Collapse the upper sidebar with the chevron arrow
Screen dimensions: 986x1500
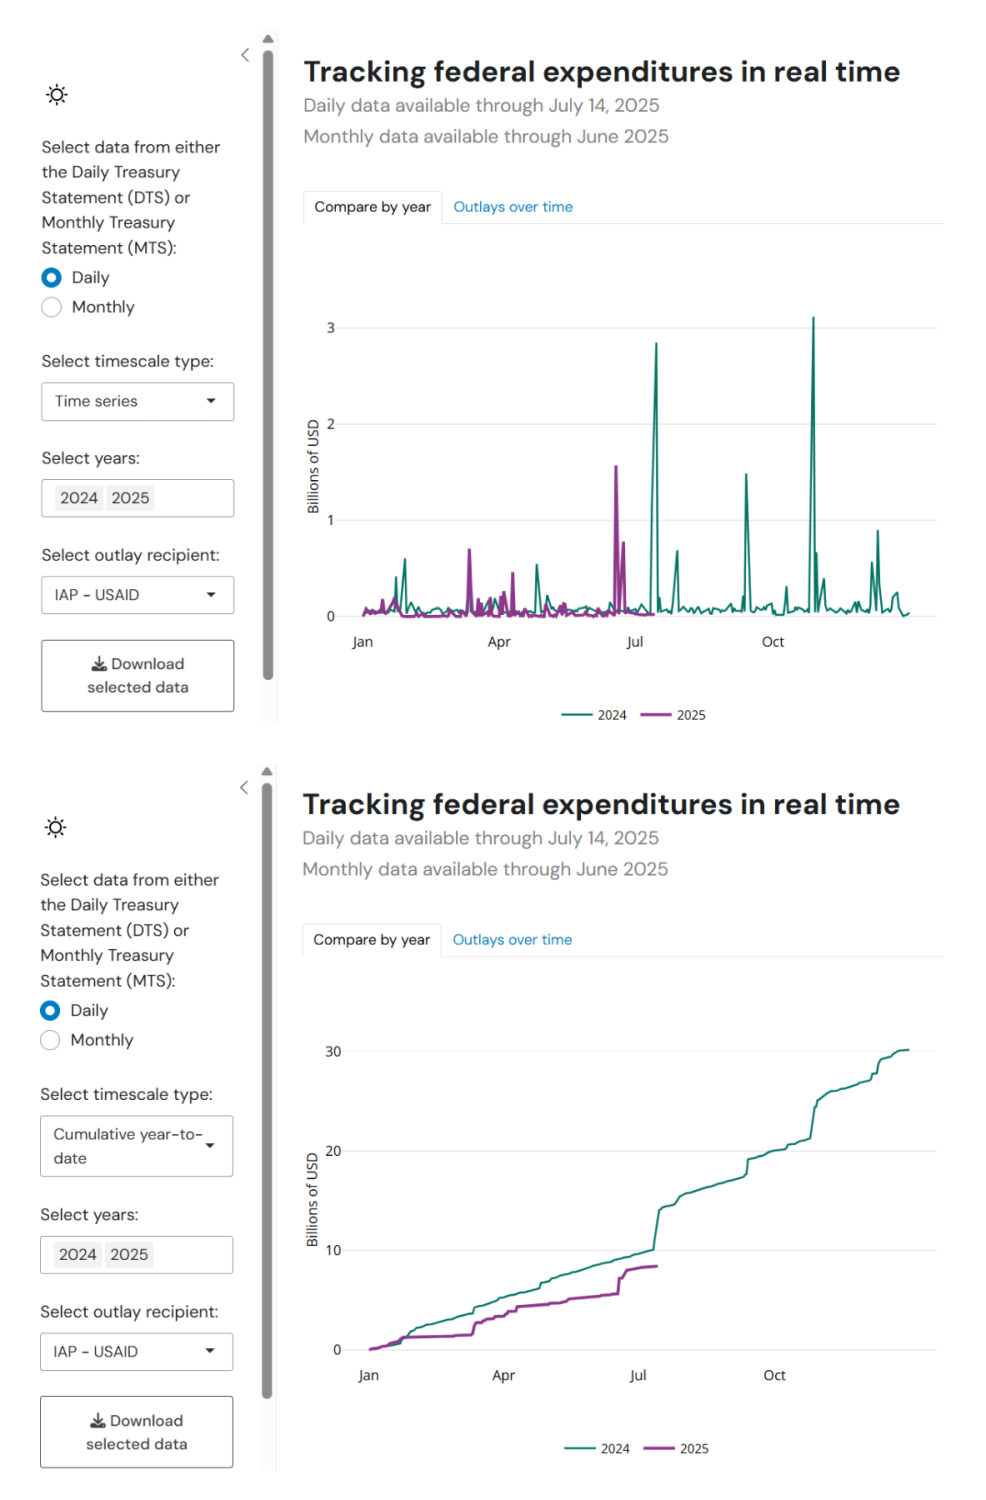(x=245, y=55)
